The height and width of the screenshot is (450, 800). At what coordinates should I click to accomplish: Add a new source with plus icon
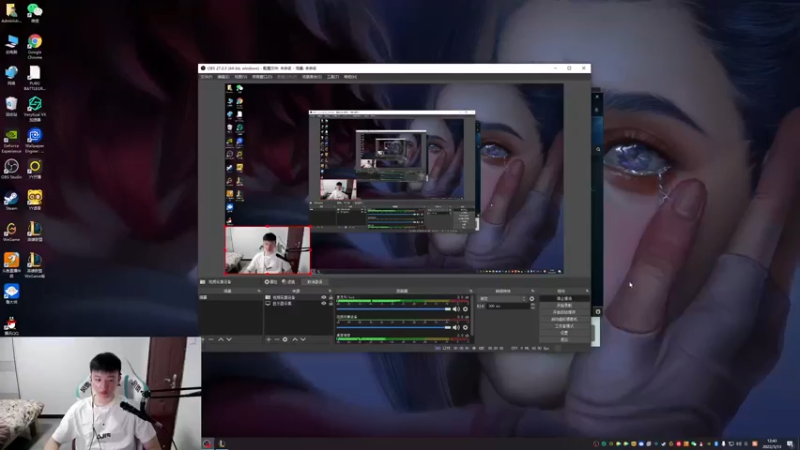(x=269, y=339)
